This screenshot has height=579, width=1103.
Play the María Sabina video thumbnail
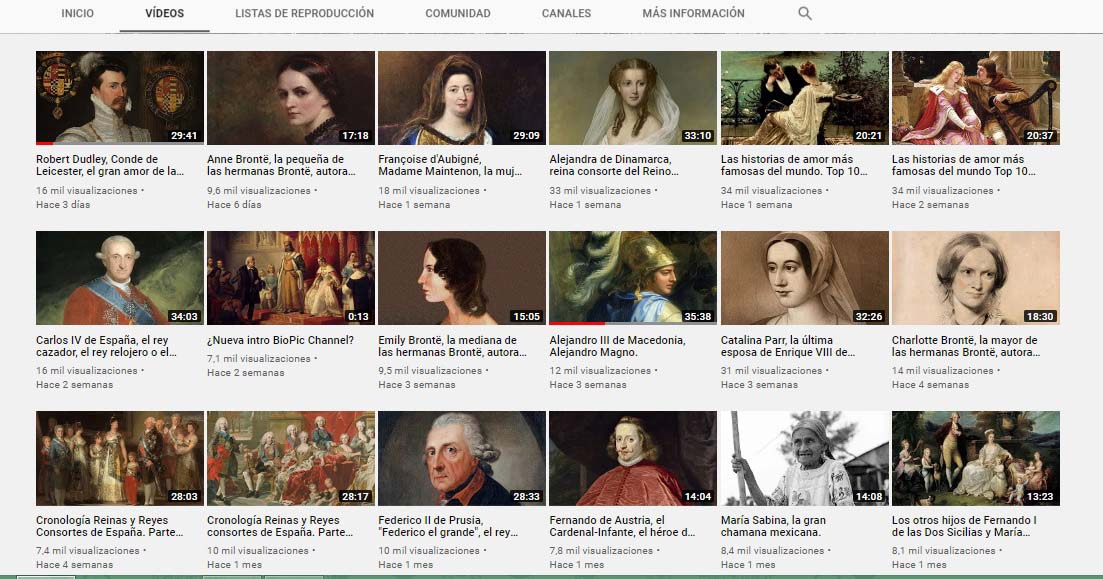tap(804, 458)
